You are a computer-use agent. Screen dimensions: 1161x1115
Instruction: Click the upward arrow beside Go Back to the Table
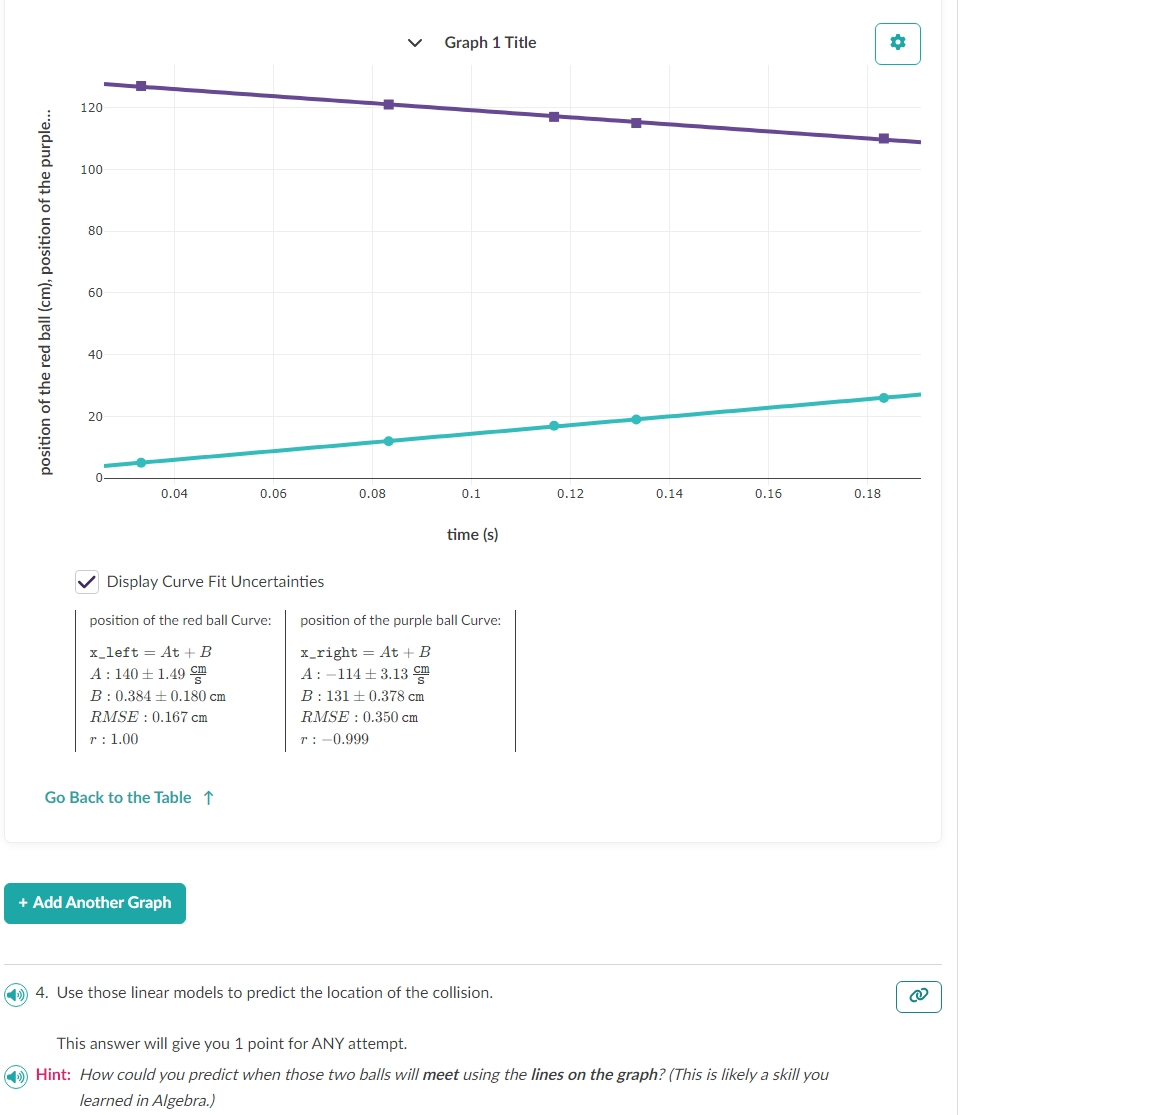tap(208, 796)
